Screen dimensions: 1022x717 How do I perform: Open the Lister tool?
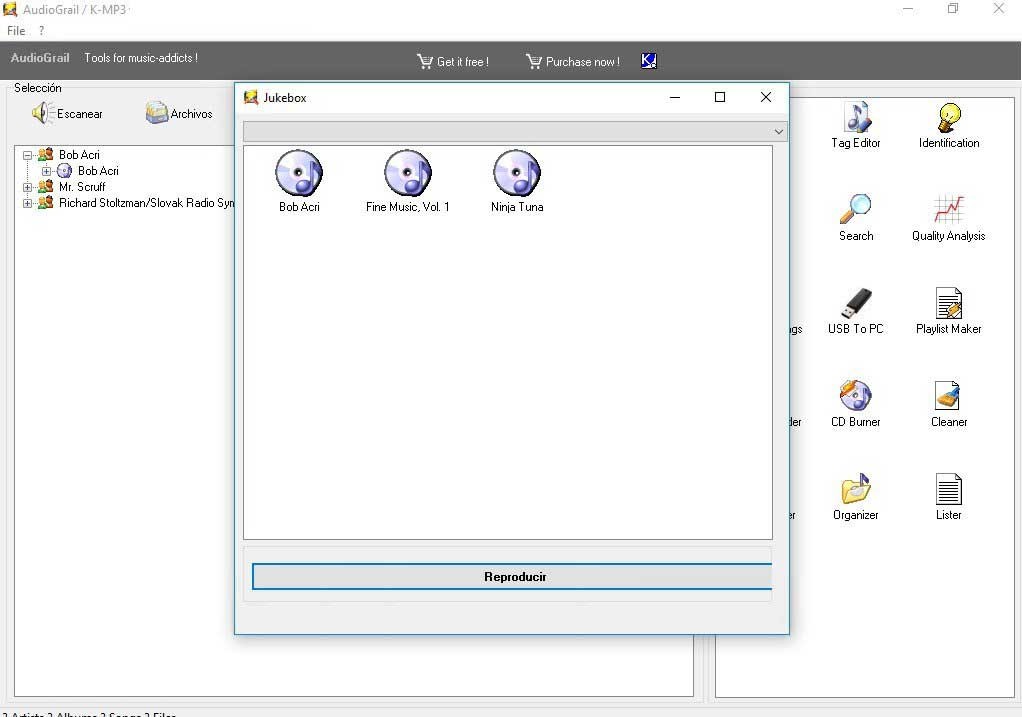[x=948, y=490]
